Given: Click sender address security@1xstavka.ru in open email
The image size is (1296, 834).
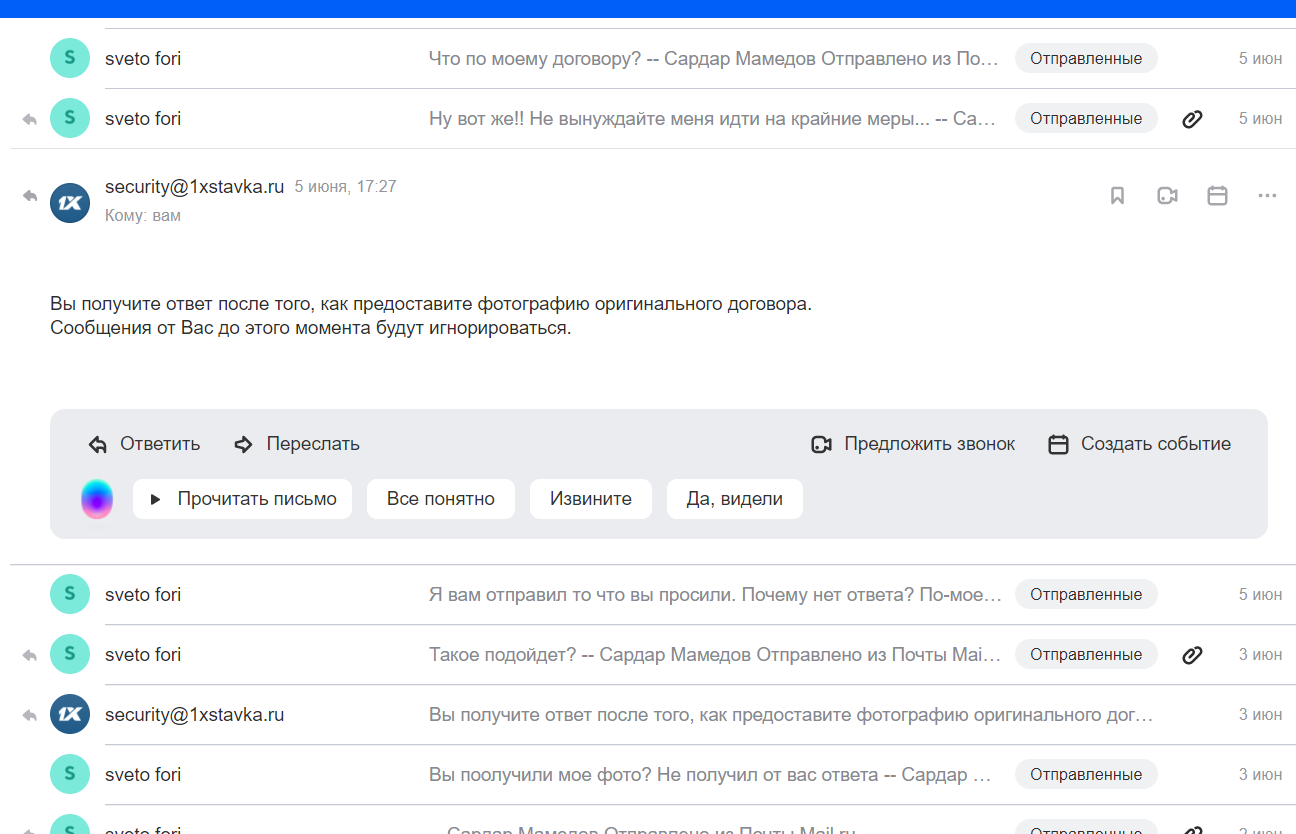Looking at the screenshot, I should click(194, 187).
